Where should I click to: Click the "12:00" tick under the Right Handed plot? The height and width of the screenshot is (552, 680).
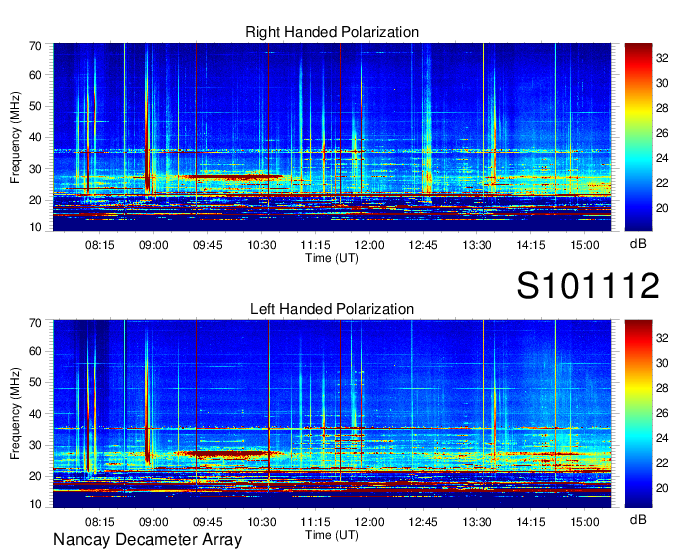pos(369,245)
